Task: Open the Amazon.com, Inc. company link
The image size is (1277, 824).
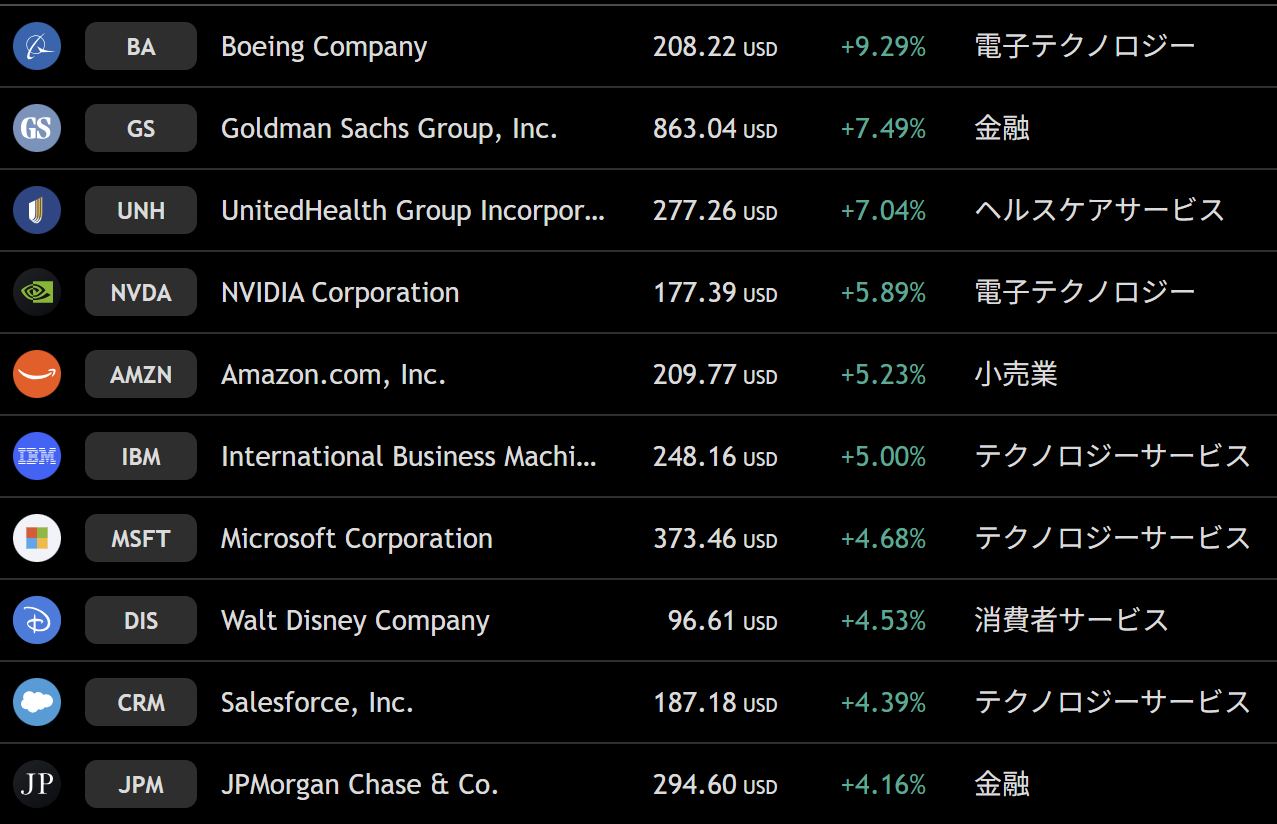Action: point(333,374)
